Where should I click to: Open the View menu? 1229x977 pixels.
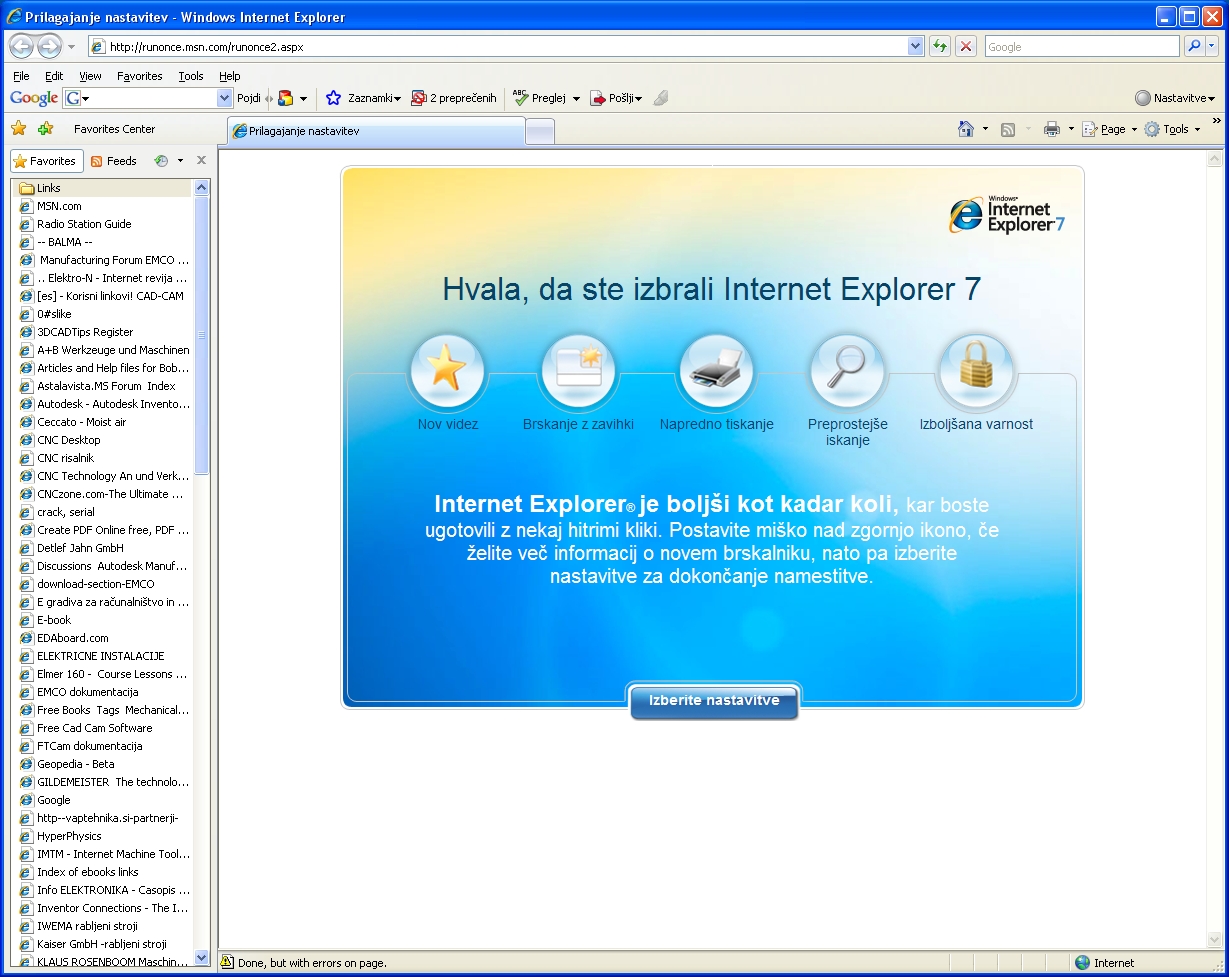click(90, 76)
